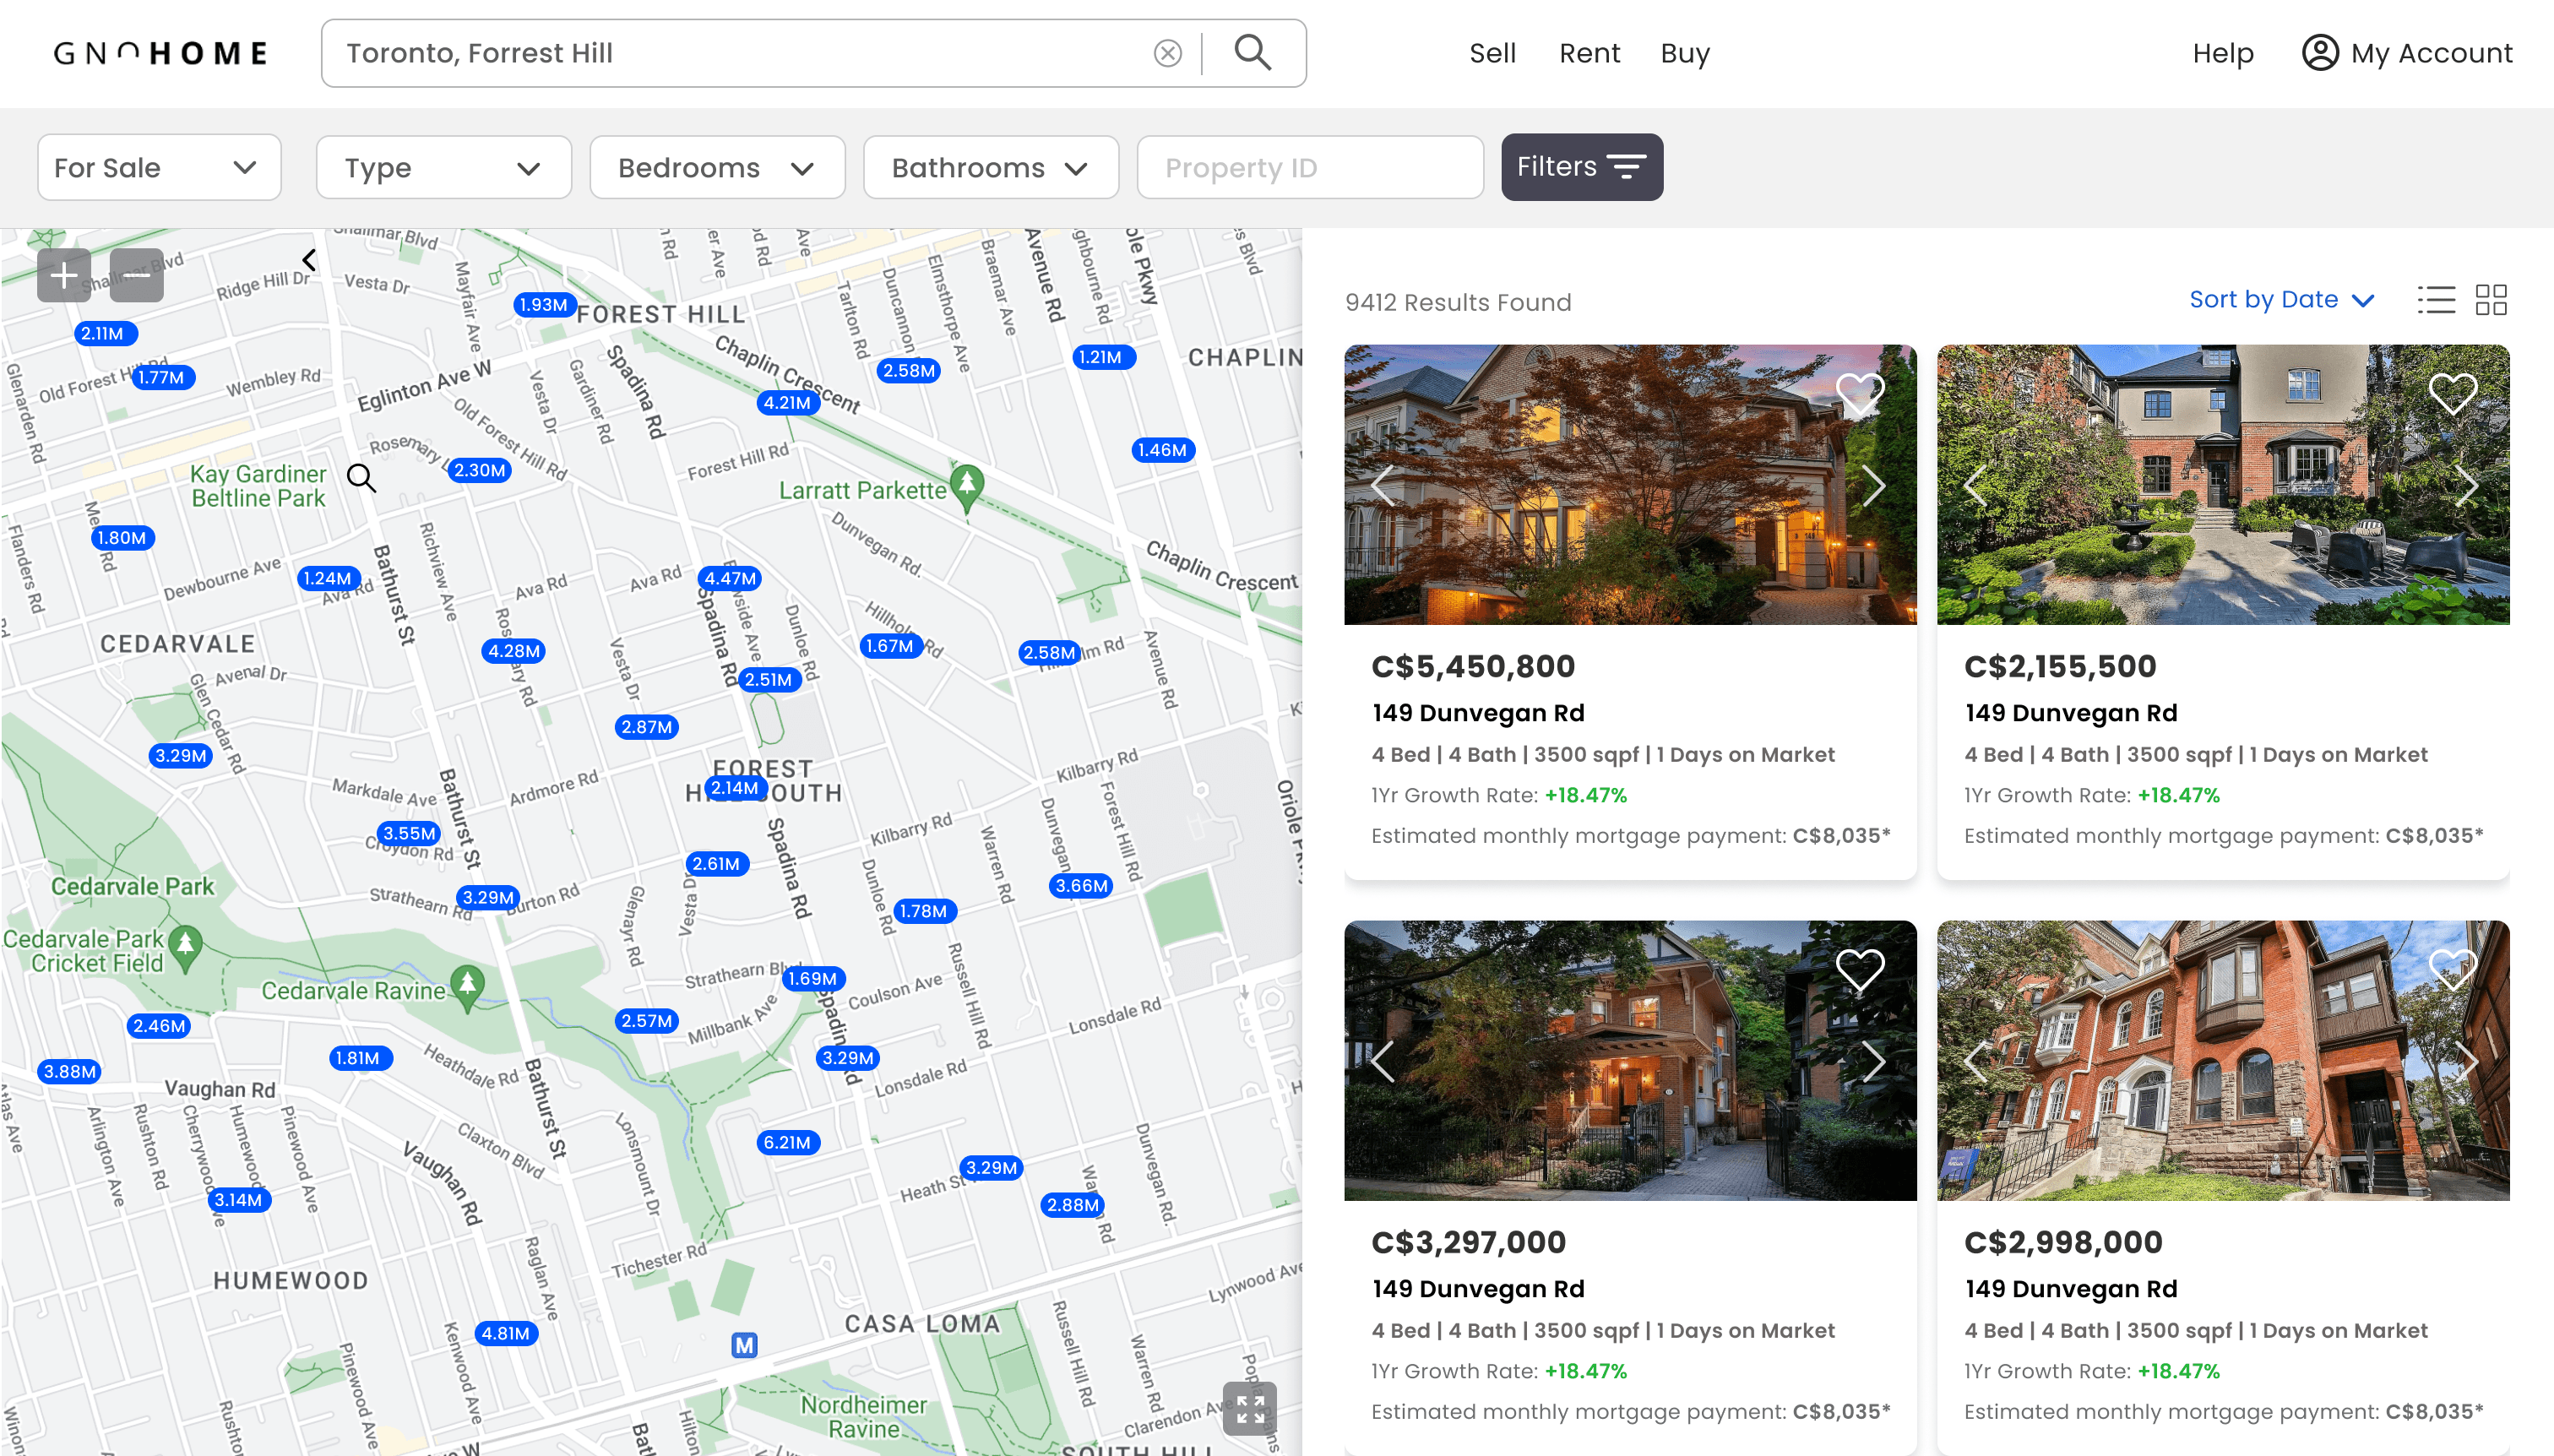Go to the Rent menu
Screen dimensions: 2554x1456
click(1588, 53)
